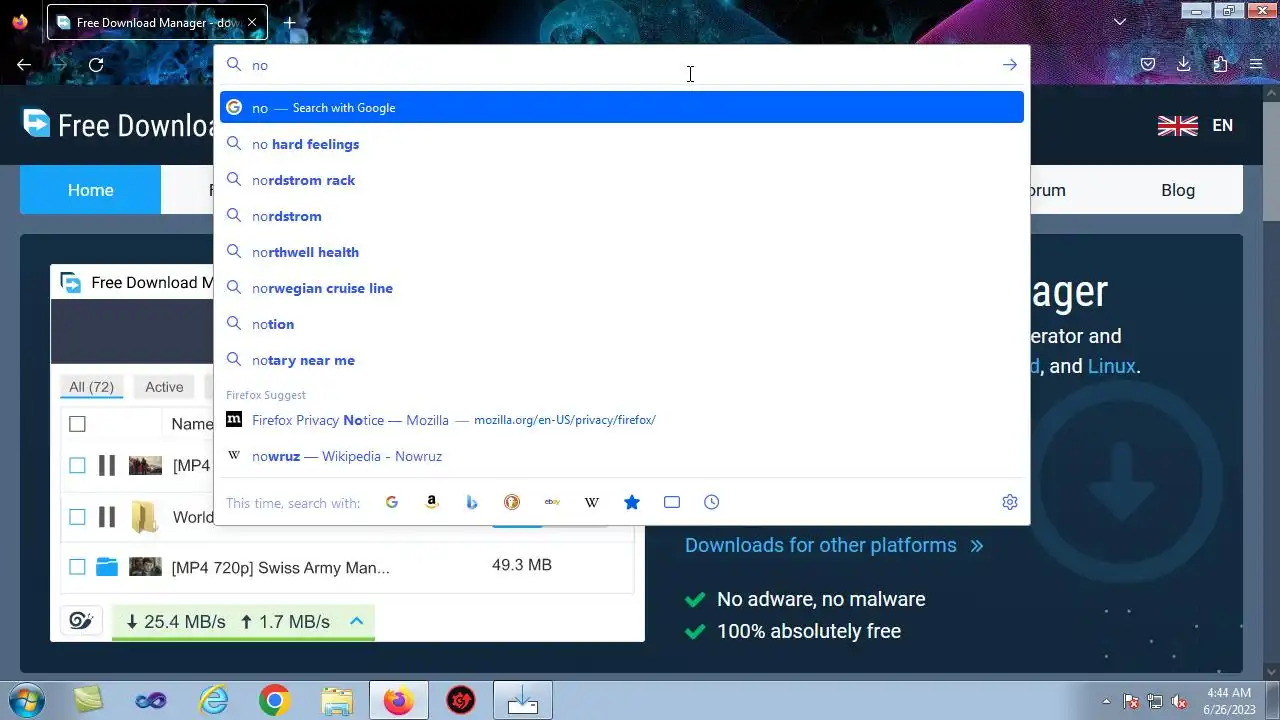This screenshot has height=720, width=1280.
Task: Search this time with Bing icon
Action: tap(472, 502)
